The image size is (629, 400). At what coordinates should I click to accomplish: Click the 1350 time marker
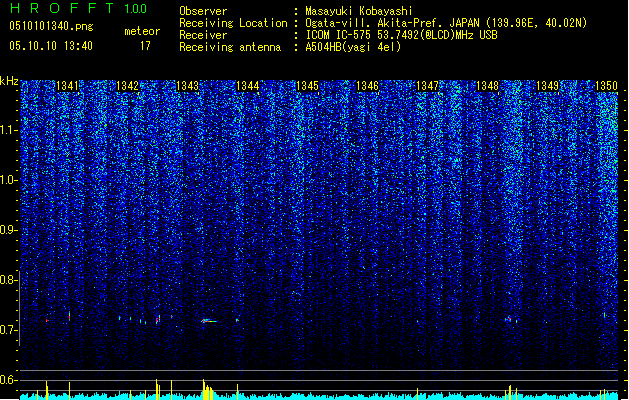coord(606,86)
